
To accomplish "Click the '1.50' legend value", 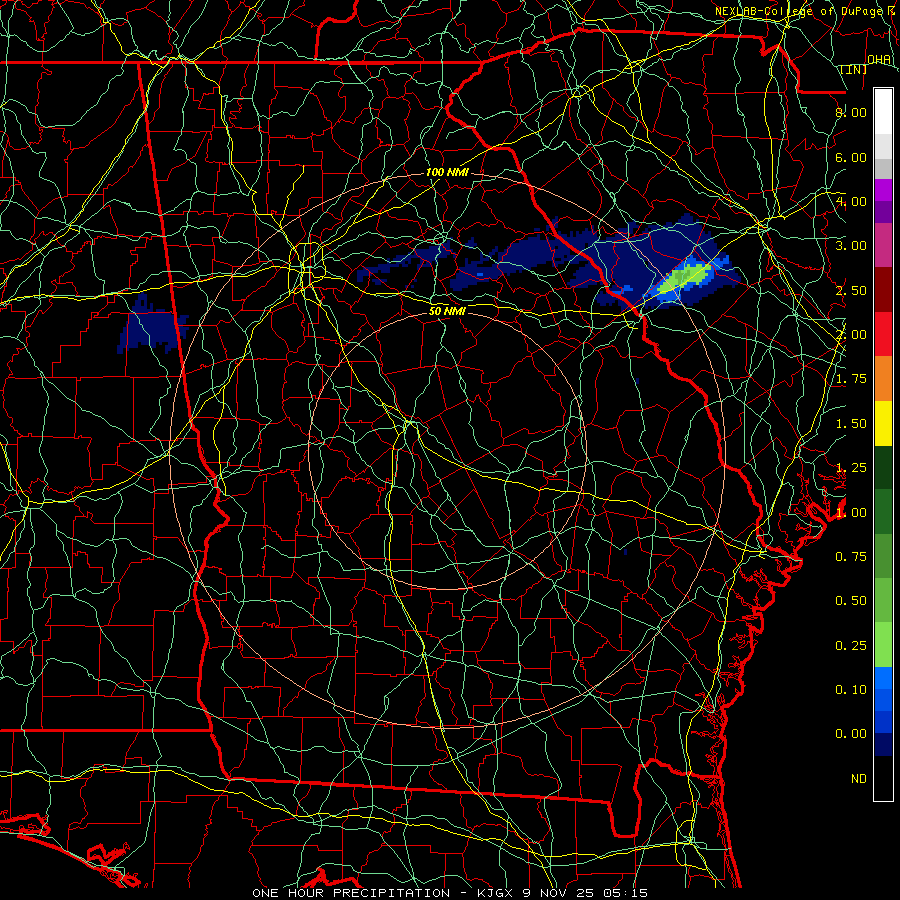I will (x=851, y=424).
